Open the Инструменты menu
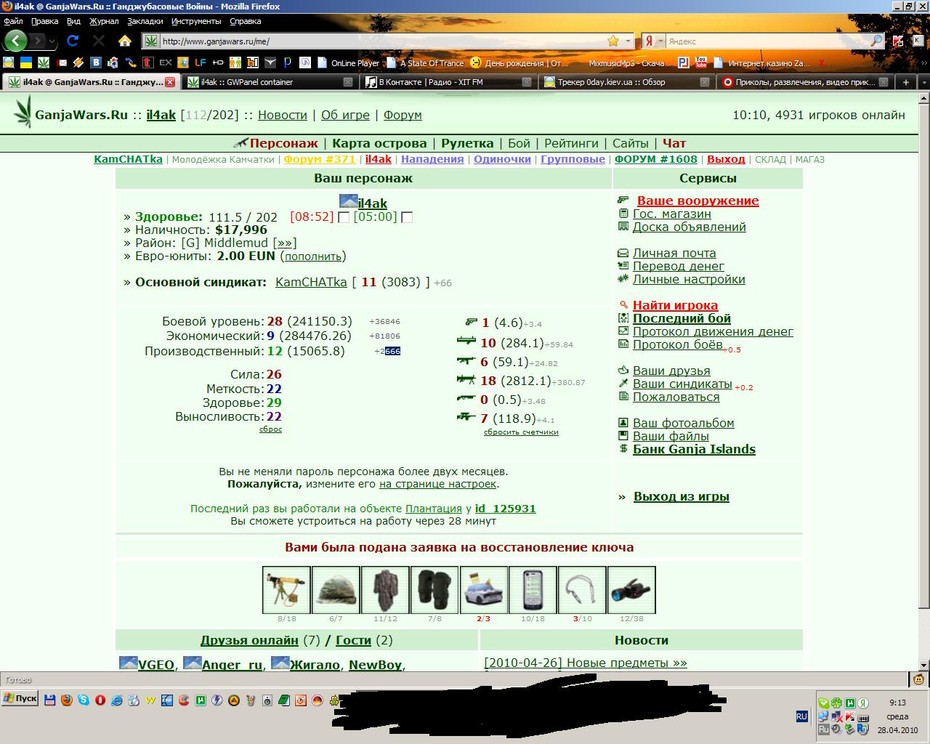This screenshot has width=930, height=744. (196, 21)
